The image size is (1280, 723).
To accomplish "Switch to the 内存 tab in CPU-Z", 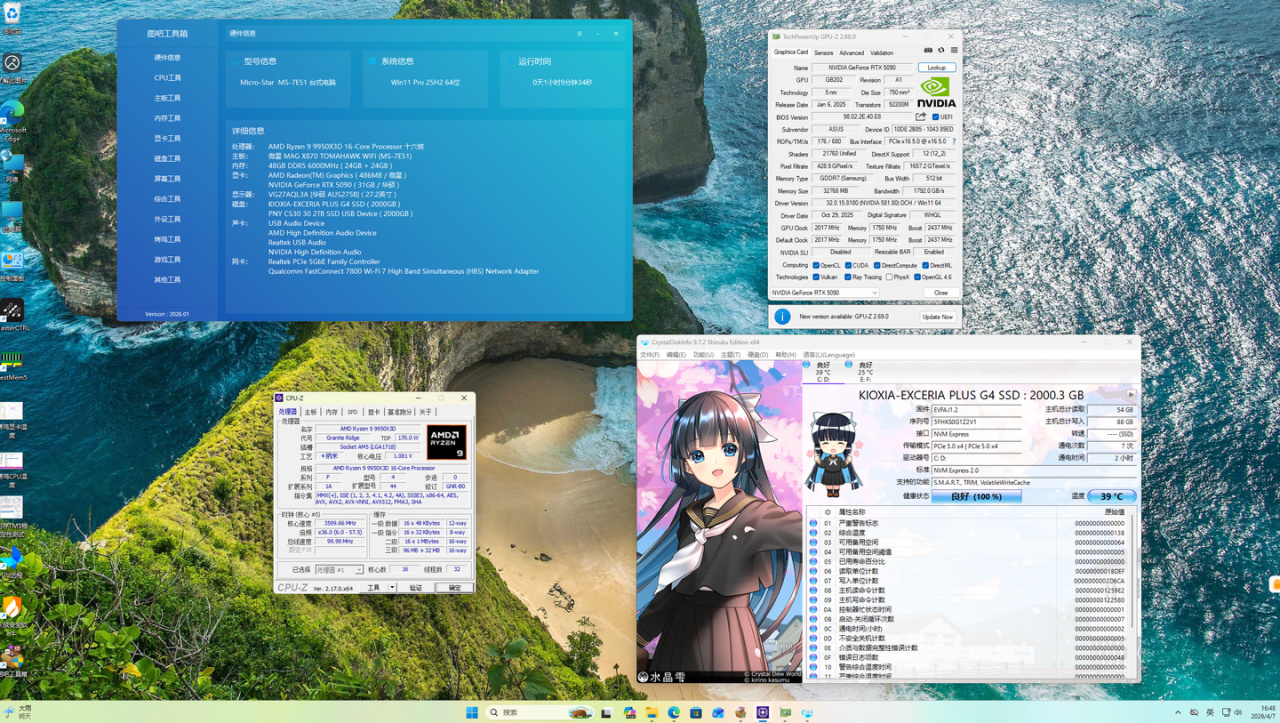I will pyautogui.click(x=332, y=412).
